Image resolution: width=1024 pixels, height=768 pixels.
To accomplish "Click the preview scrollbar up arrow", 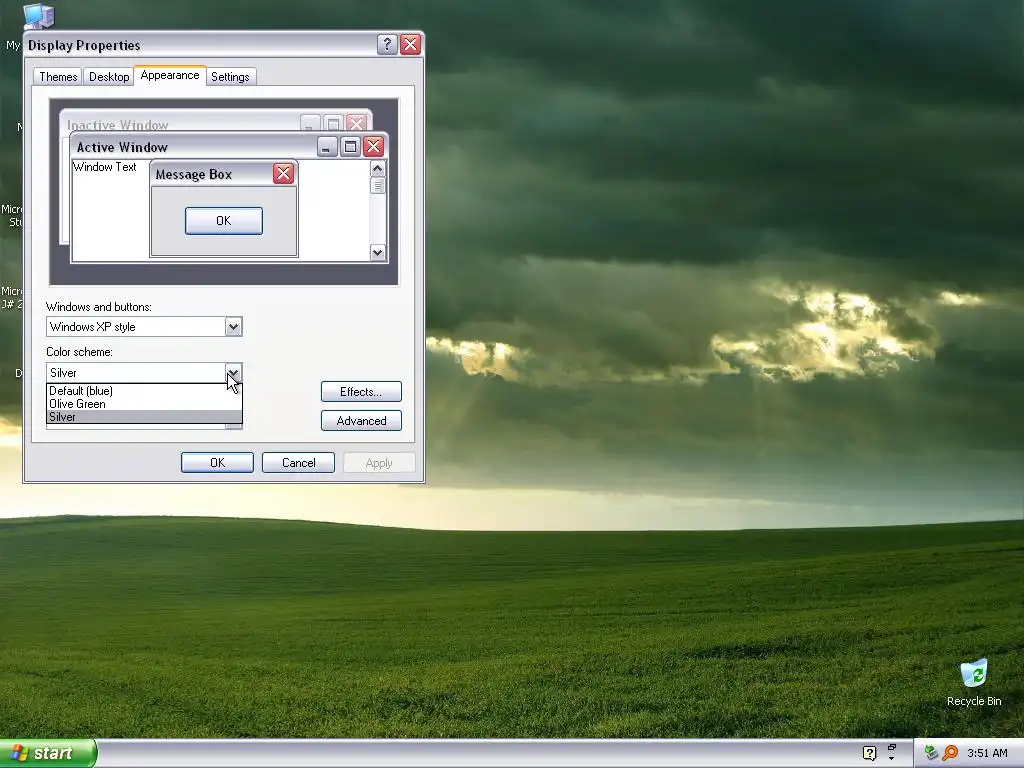I will point(377,168).
